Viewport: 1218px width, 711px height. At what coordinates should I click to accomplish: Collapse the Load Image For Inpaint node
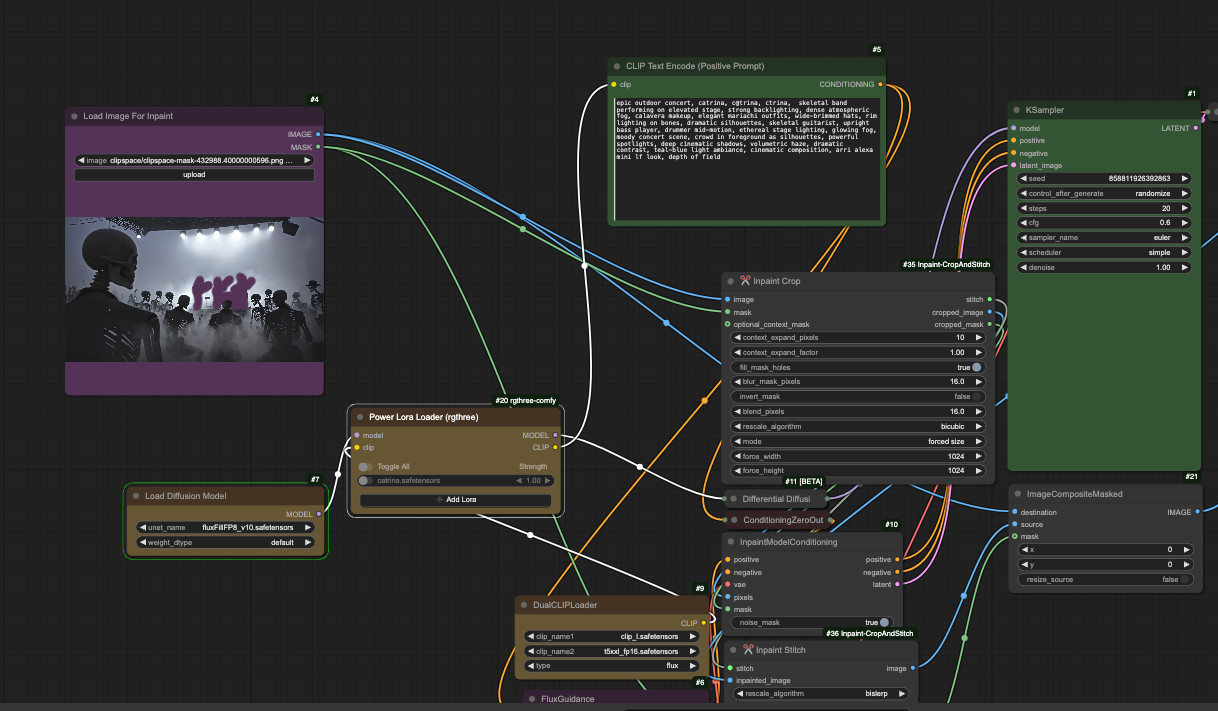tap(74, 116)
